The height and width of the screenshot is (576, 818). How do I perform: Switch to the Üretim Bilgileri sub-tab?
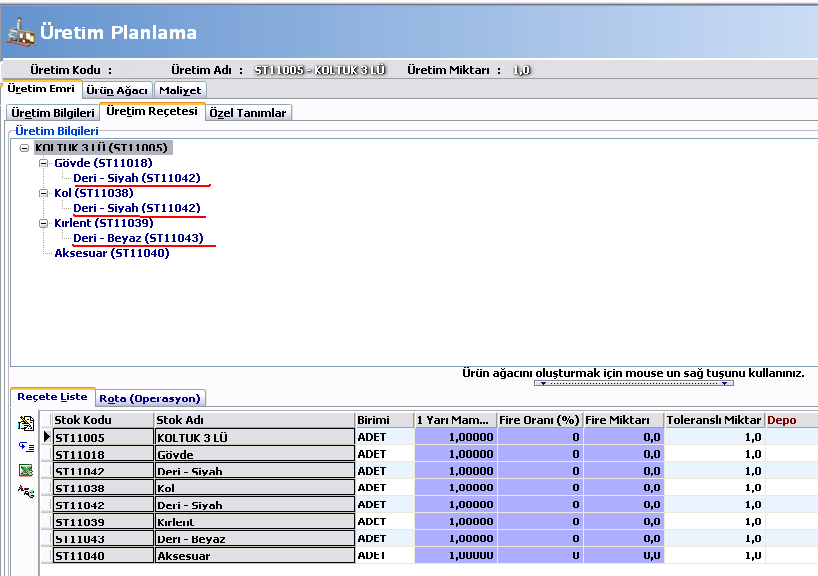click(53, 113)
